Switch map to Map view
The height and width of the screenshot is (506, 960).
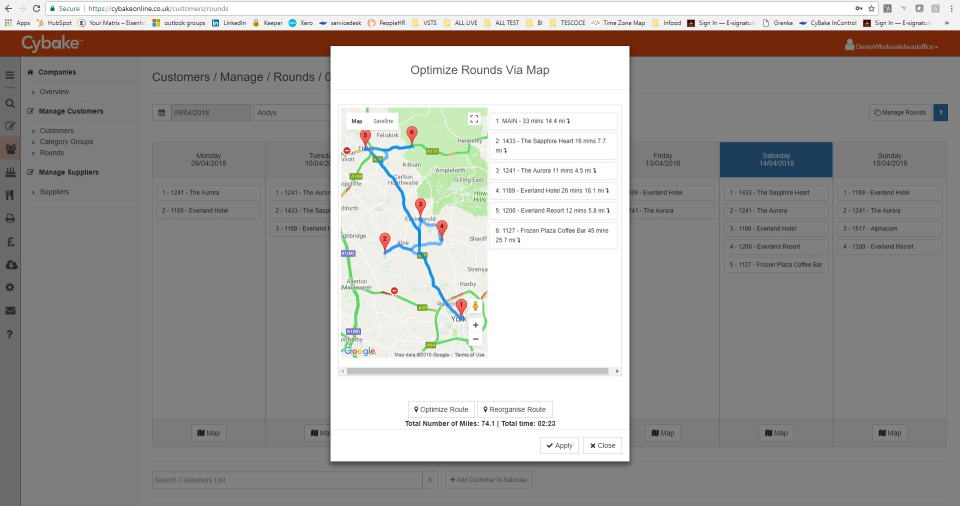click(357, 121)
